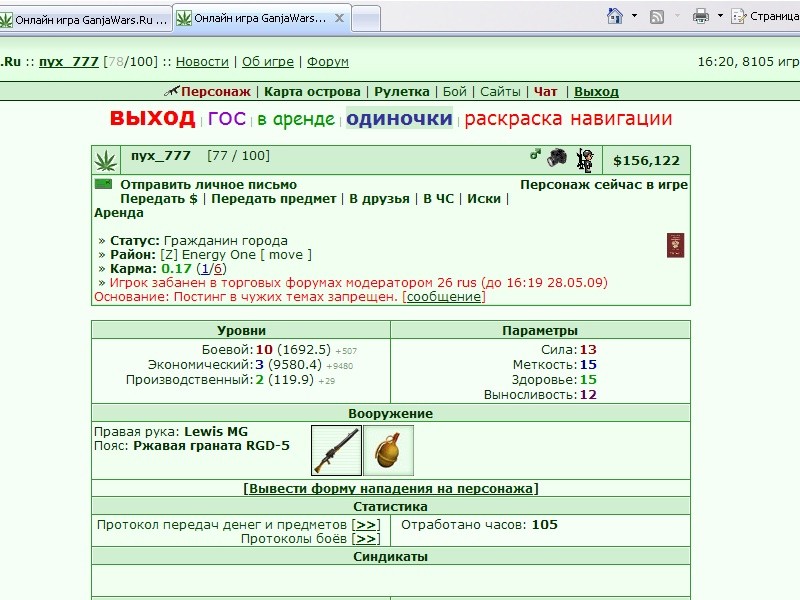Switch to the first GanjaWars.Ru browser tab
Image resolution: width=800 pixels, height=600 pixels.
click(85, 20)
